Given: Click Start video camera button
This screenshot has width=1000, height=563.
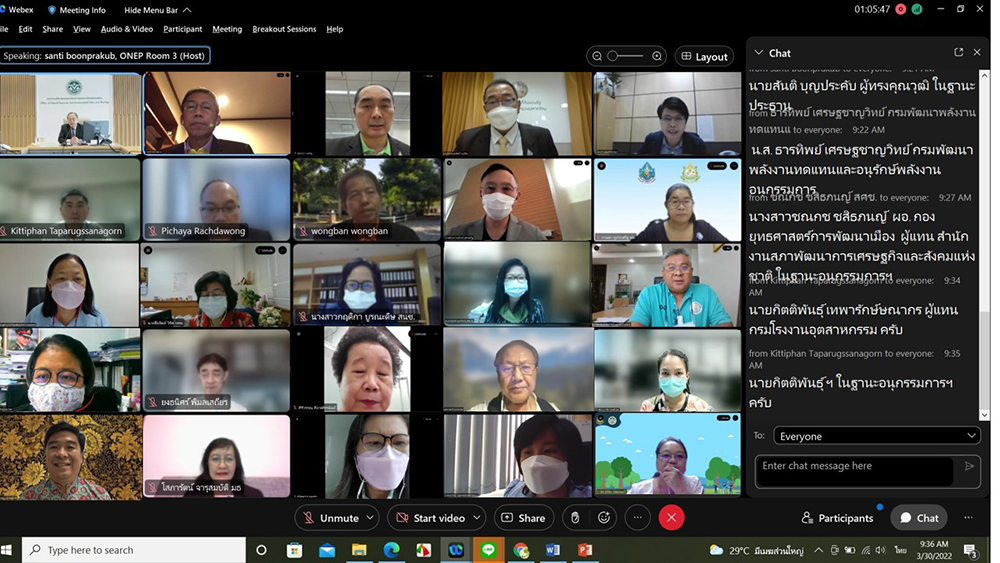Looking at the screenshot, I should point(430,518).
